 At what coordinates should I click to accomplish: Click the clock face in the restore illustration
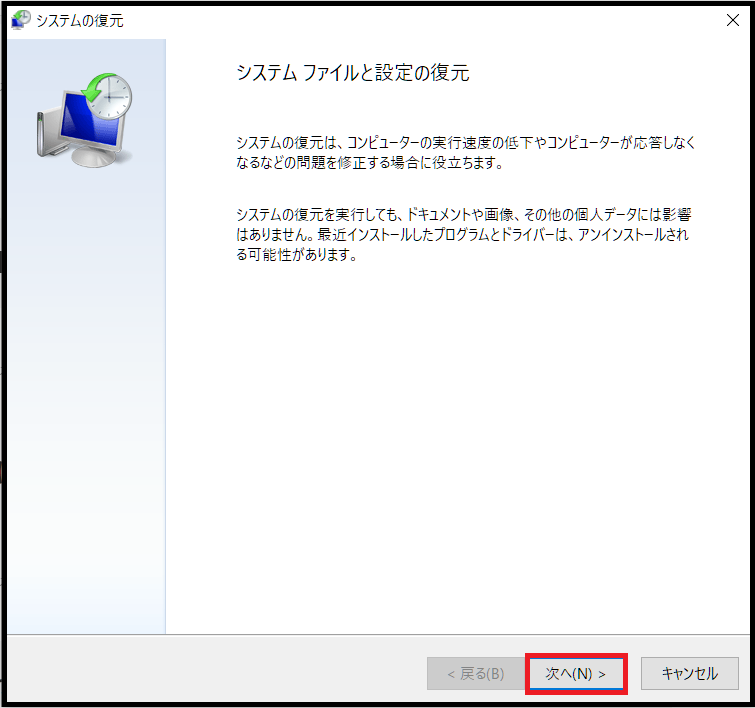113,95
